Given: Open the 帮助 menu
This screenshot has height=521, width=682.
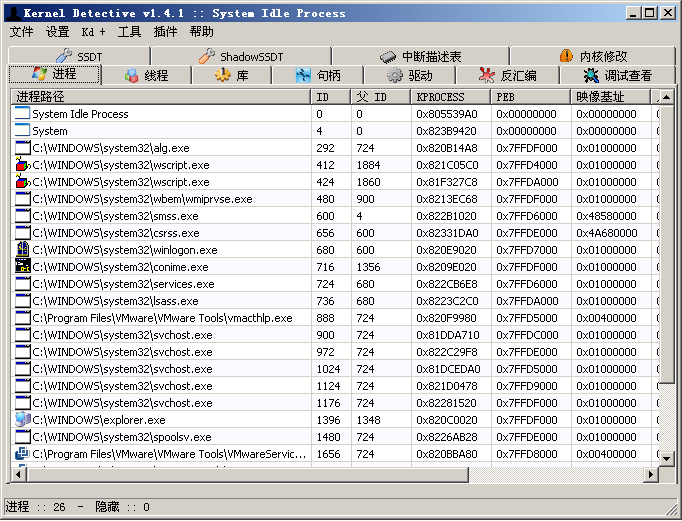Looking at the screenshot, I should (201, 32).
